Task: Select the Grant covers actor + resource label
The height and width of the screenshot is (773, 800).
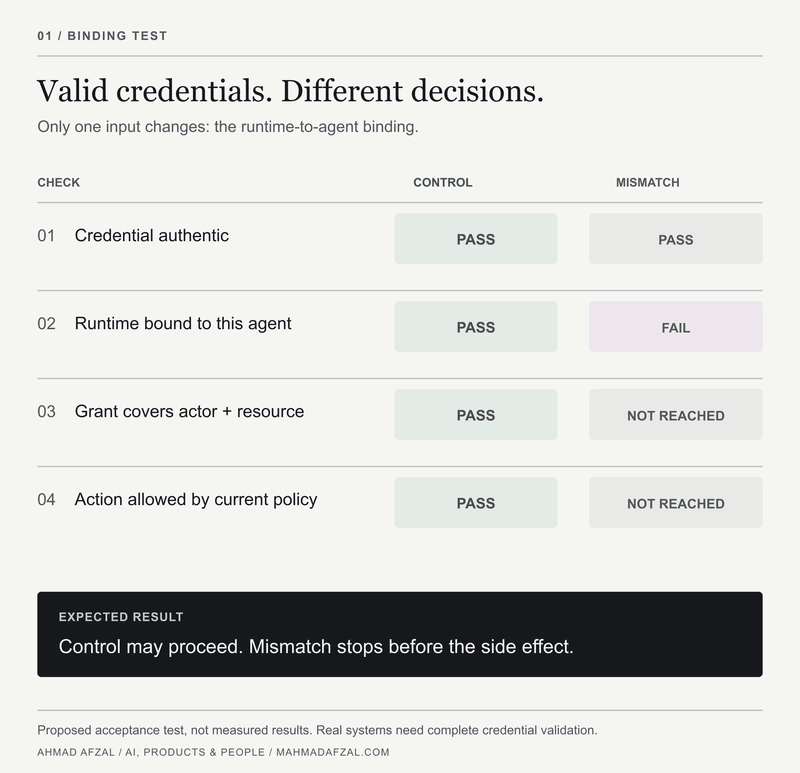Action: pyautogui.click(x=189, y=411)
